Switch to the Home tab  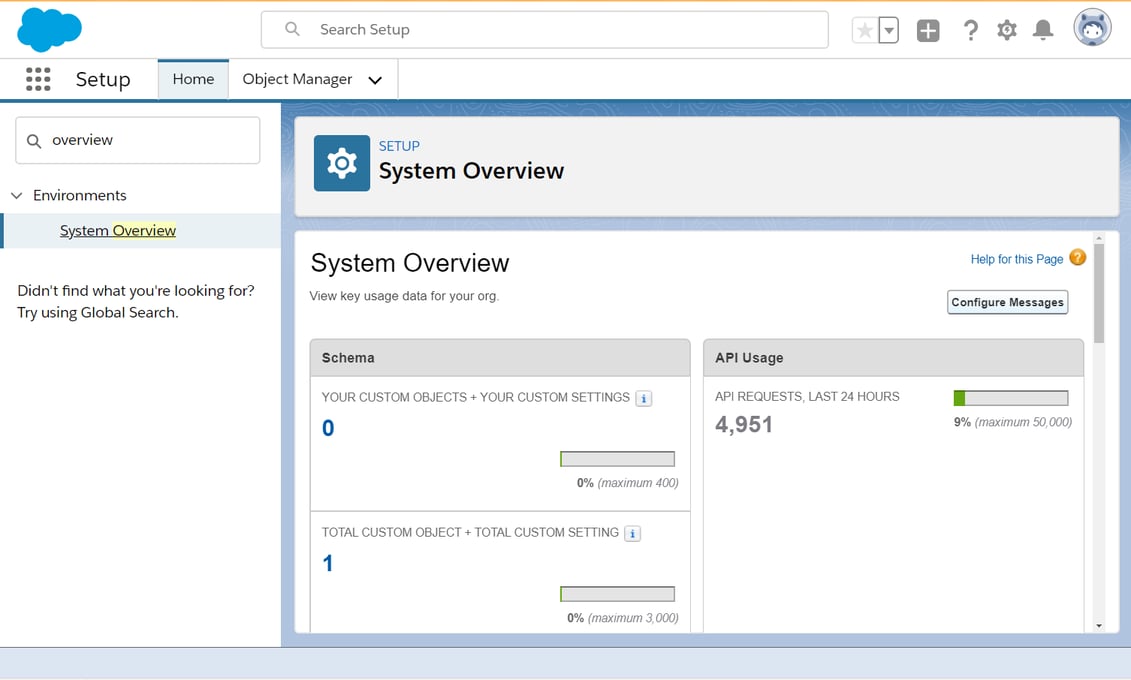[192, 78]
